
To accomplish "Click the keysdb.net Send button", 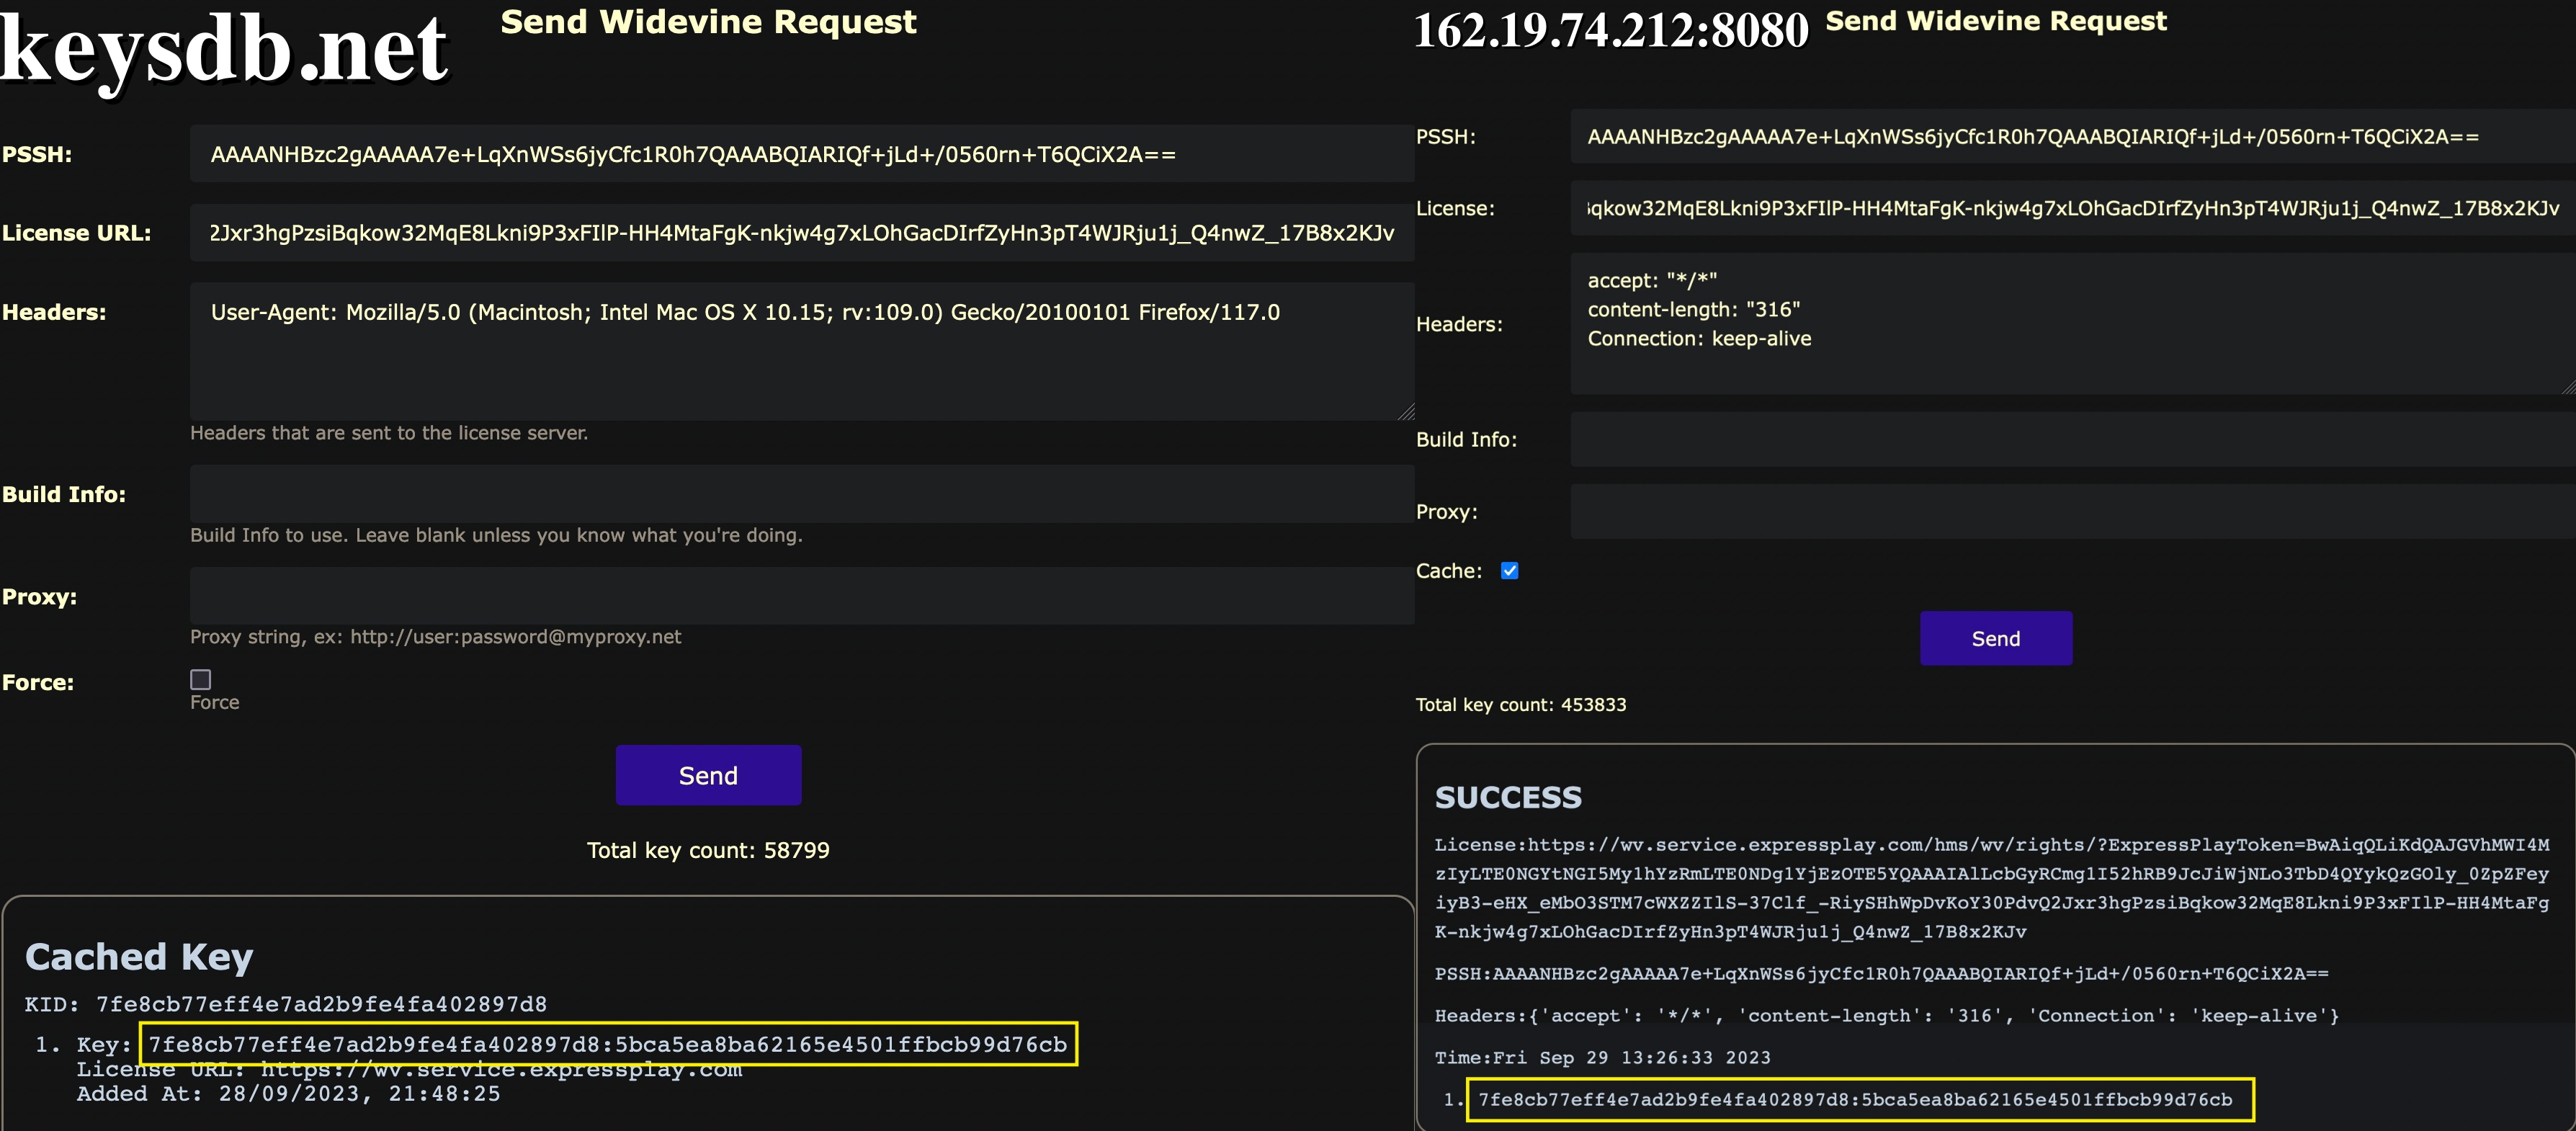I will tap(708, 775).
